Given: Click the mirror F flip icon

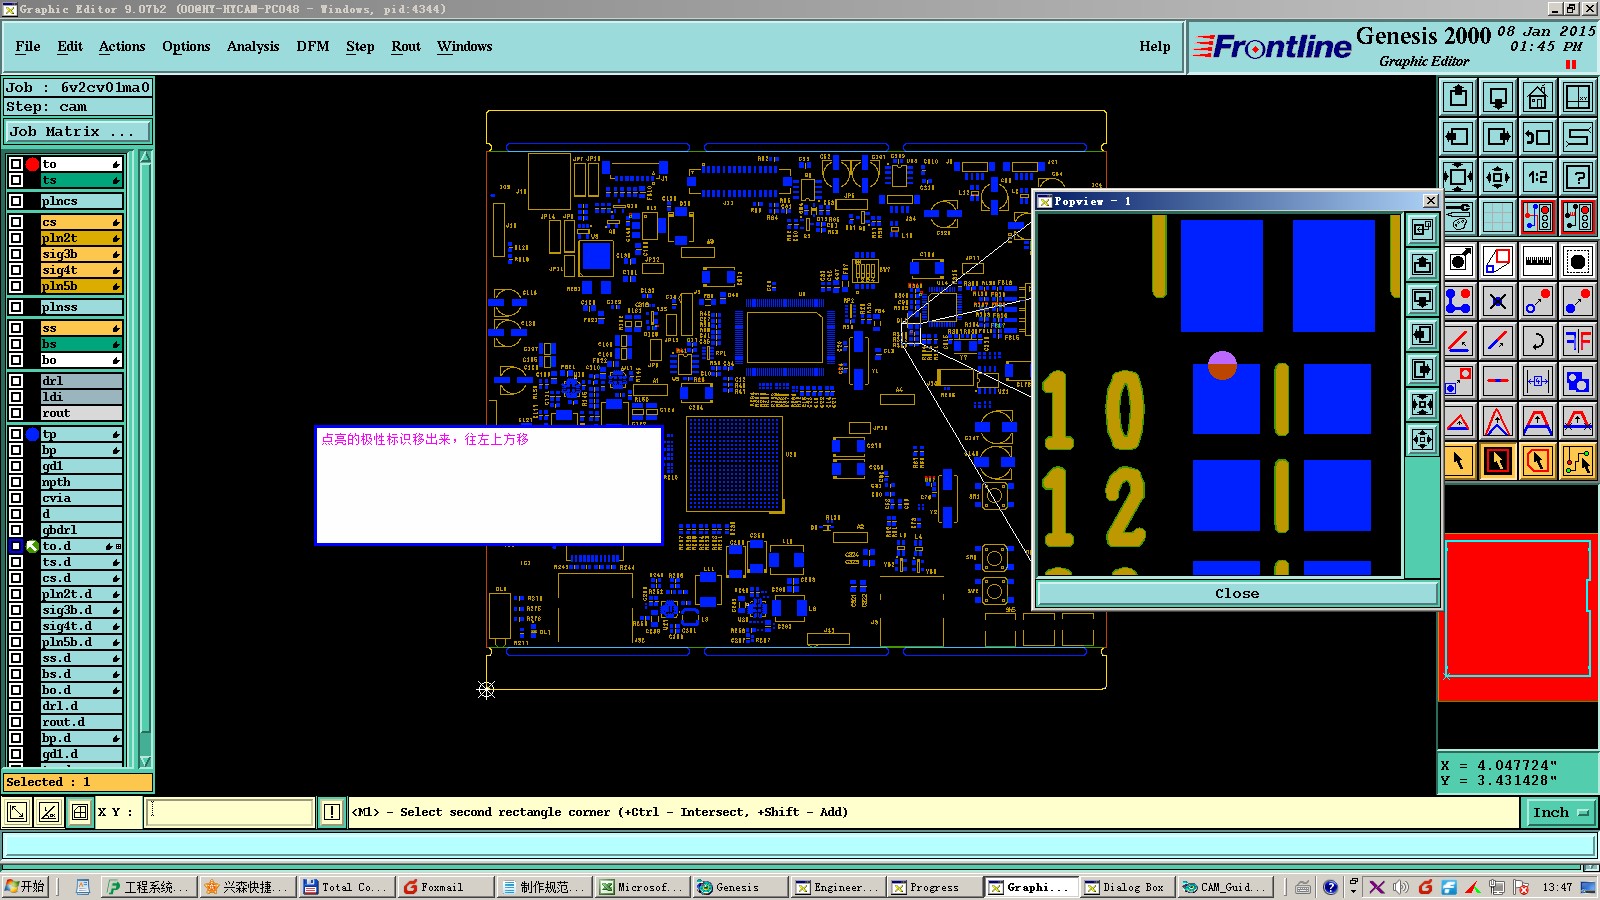Looking at the screenshot, I should coord(1578,341).
